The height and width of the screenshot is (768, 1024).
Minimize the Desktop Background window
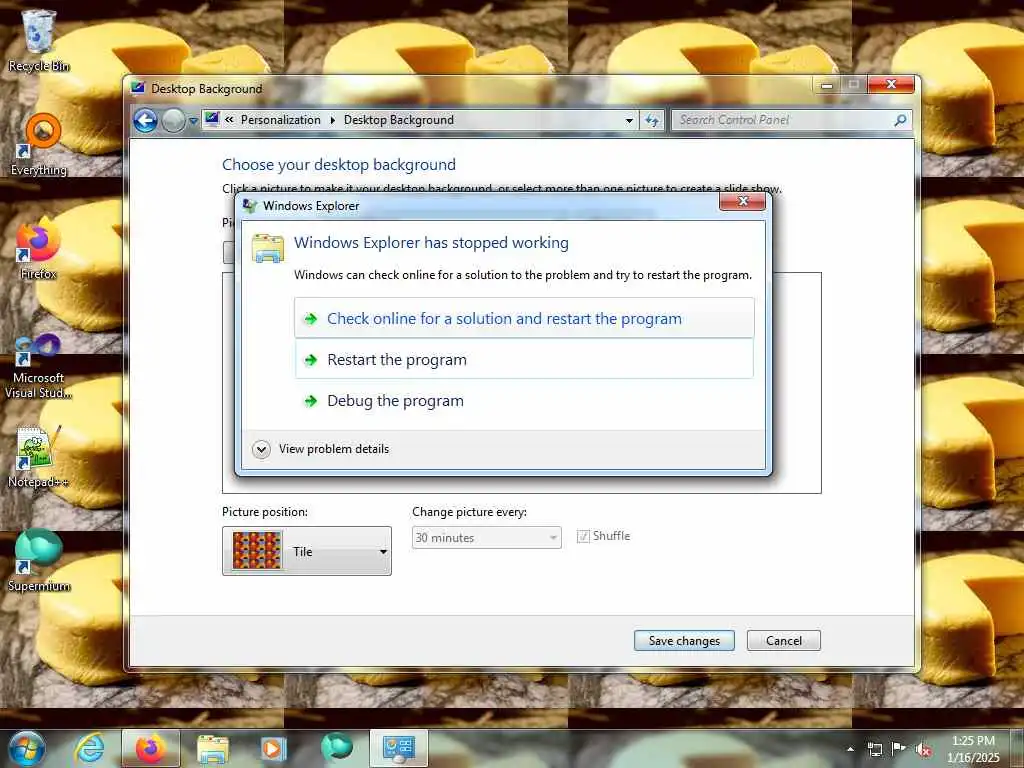[827, 85]
